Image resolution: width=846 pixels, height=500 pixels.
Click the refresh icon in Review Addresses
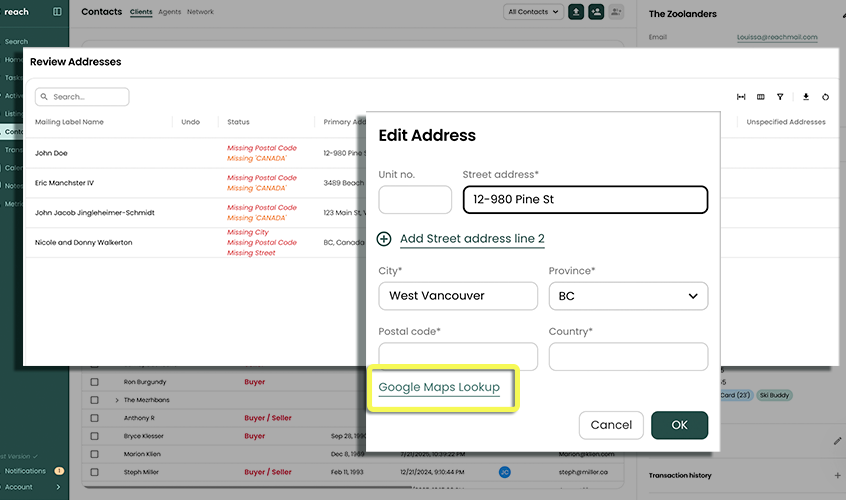[x=825, y=97]
